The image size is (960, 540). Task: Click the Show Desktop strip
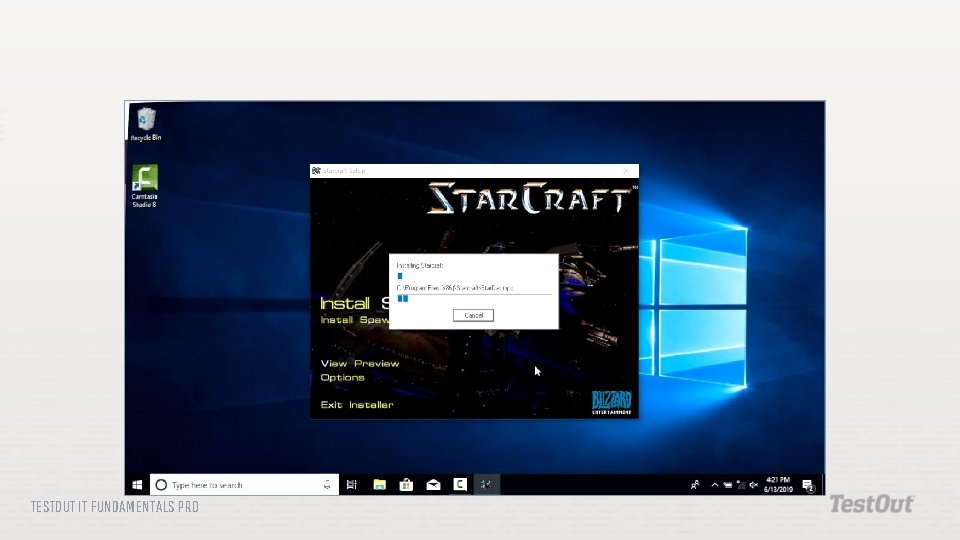823,485
